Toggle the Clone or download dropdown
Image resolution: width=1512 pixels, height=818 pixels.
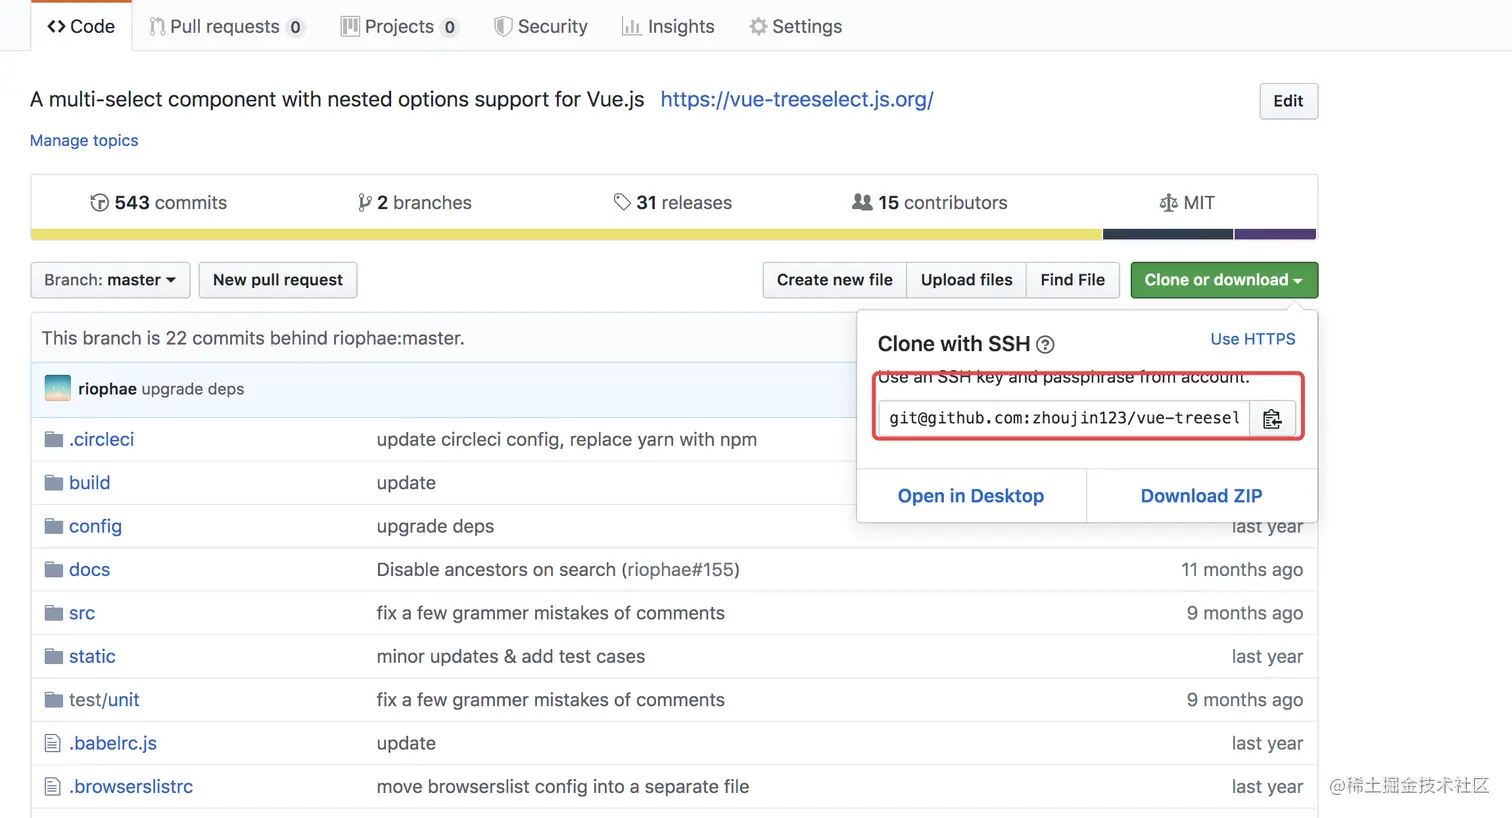click(1224, 280)
